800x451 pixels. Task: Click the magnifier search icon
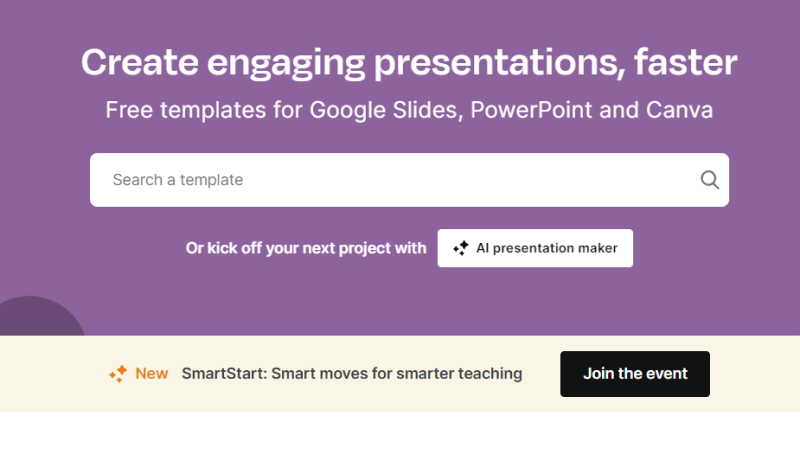point(710,180)
